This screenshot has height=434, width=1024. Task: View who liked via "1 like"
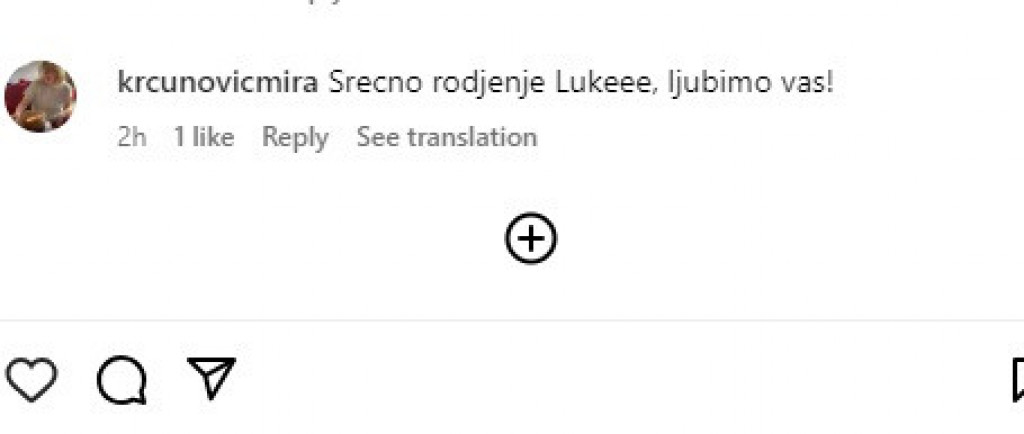point(203,137)
